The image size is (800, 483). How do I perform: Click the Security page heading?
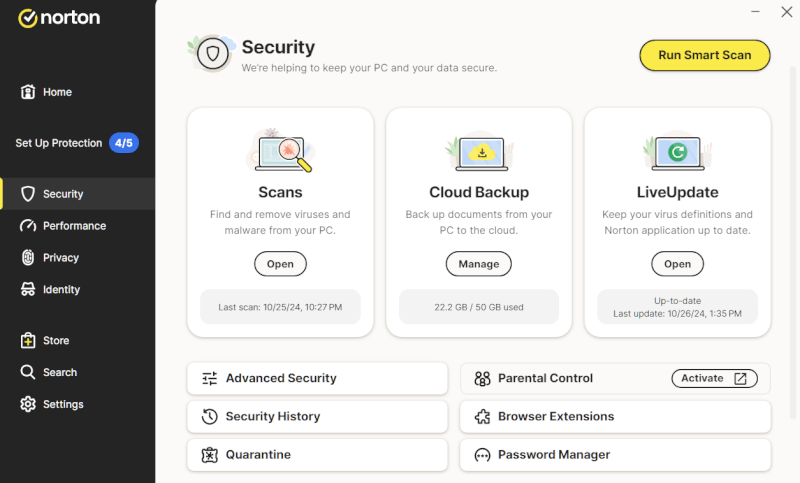278,47
